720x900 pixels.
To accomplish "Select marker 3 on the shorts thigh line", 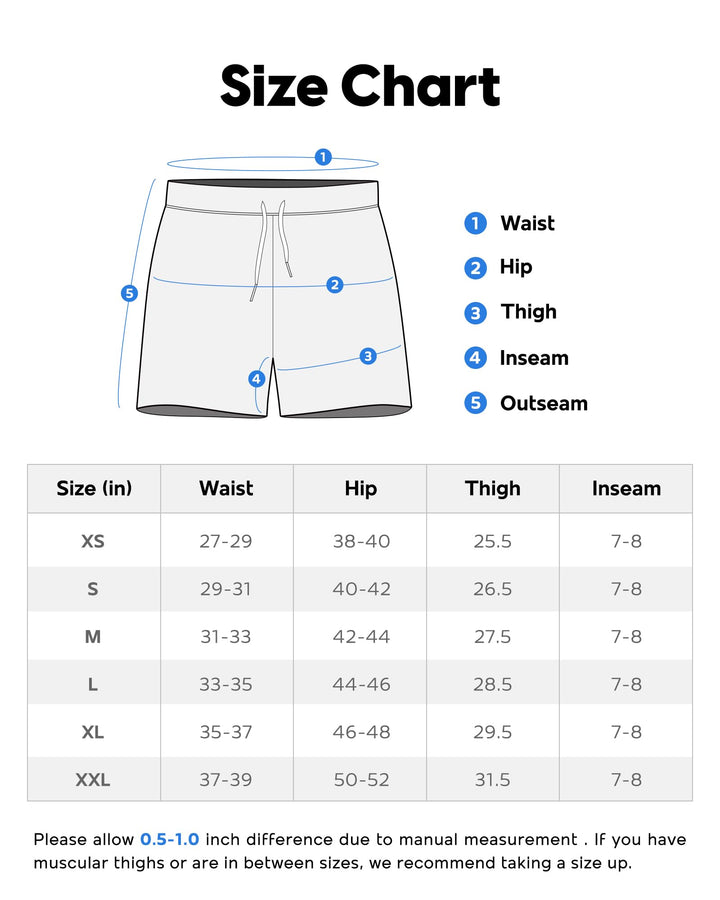I will (x=368, y=355).
